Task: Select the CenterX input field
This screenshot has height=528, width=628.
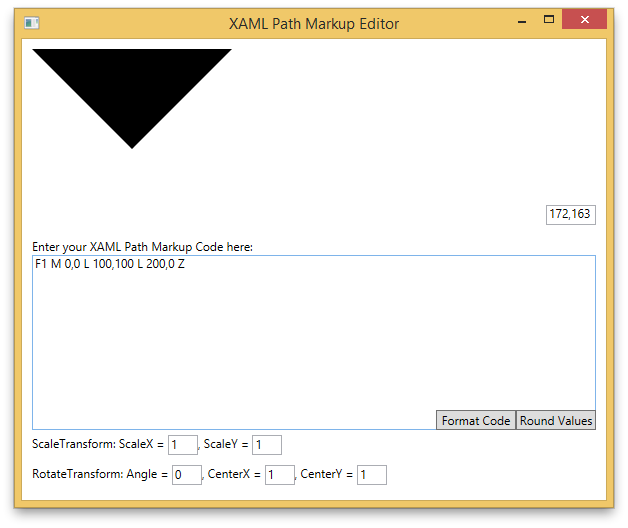Action: pos(280,475)
